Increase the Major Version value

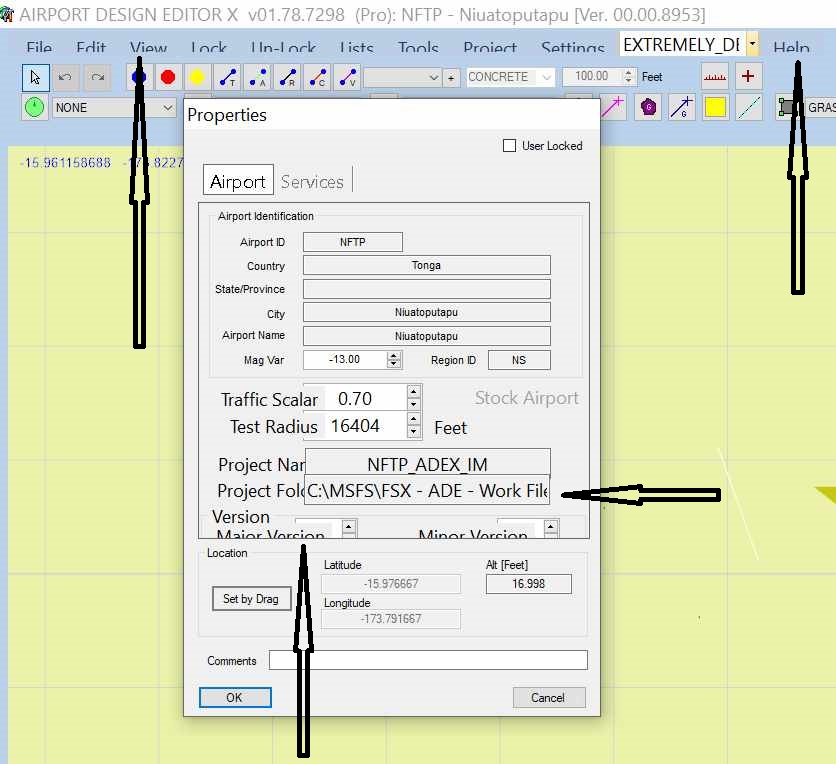click(x=349, y=527)
